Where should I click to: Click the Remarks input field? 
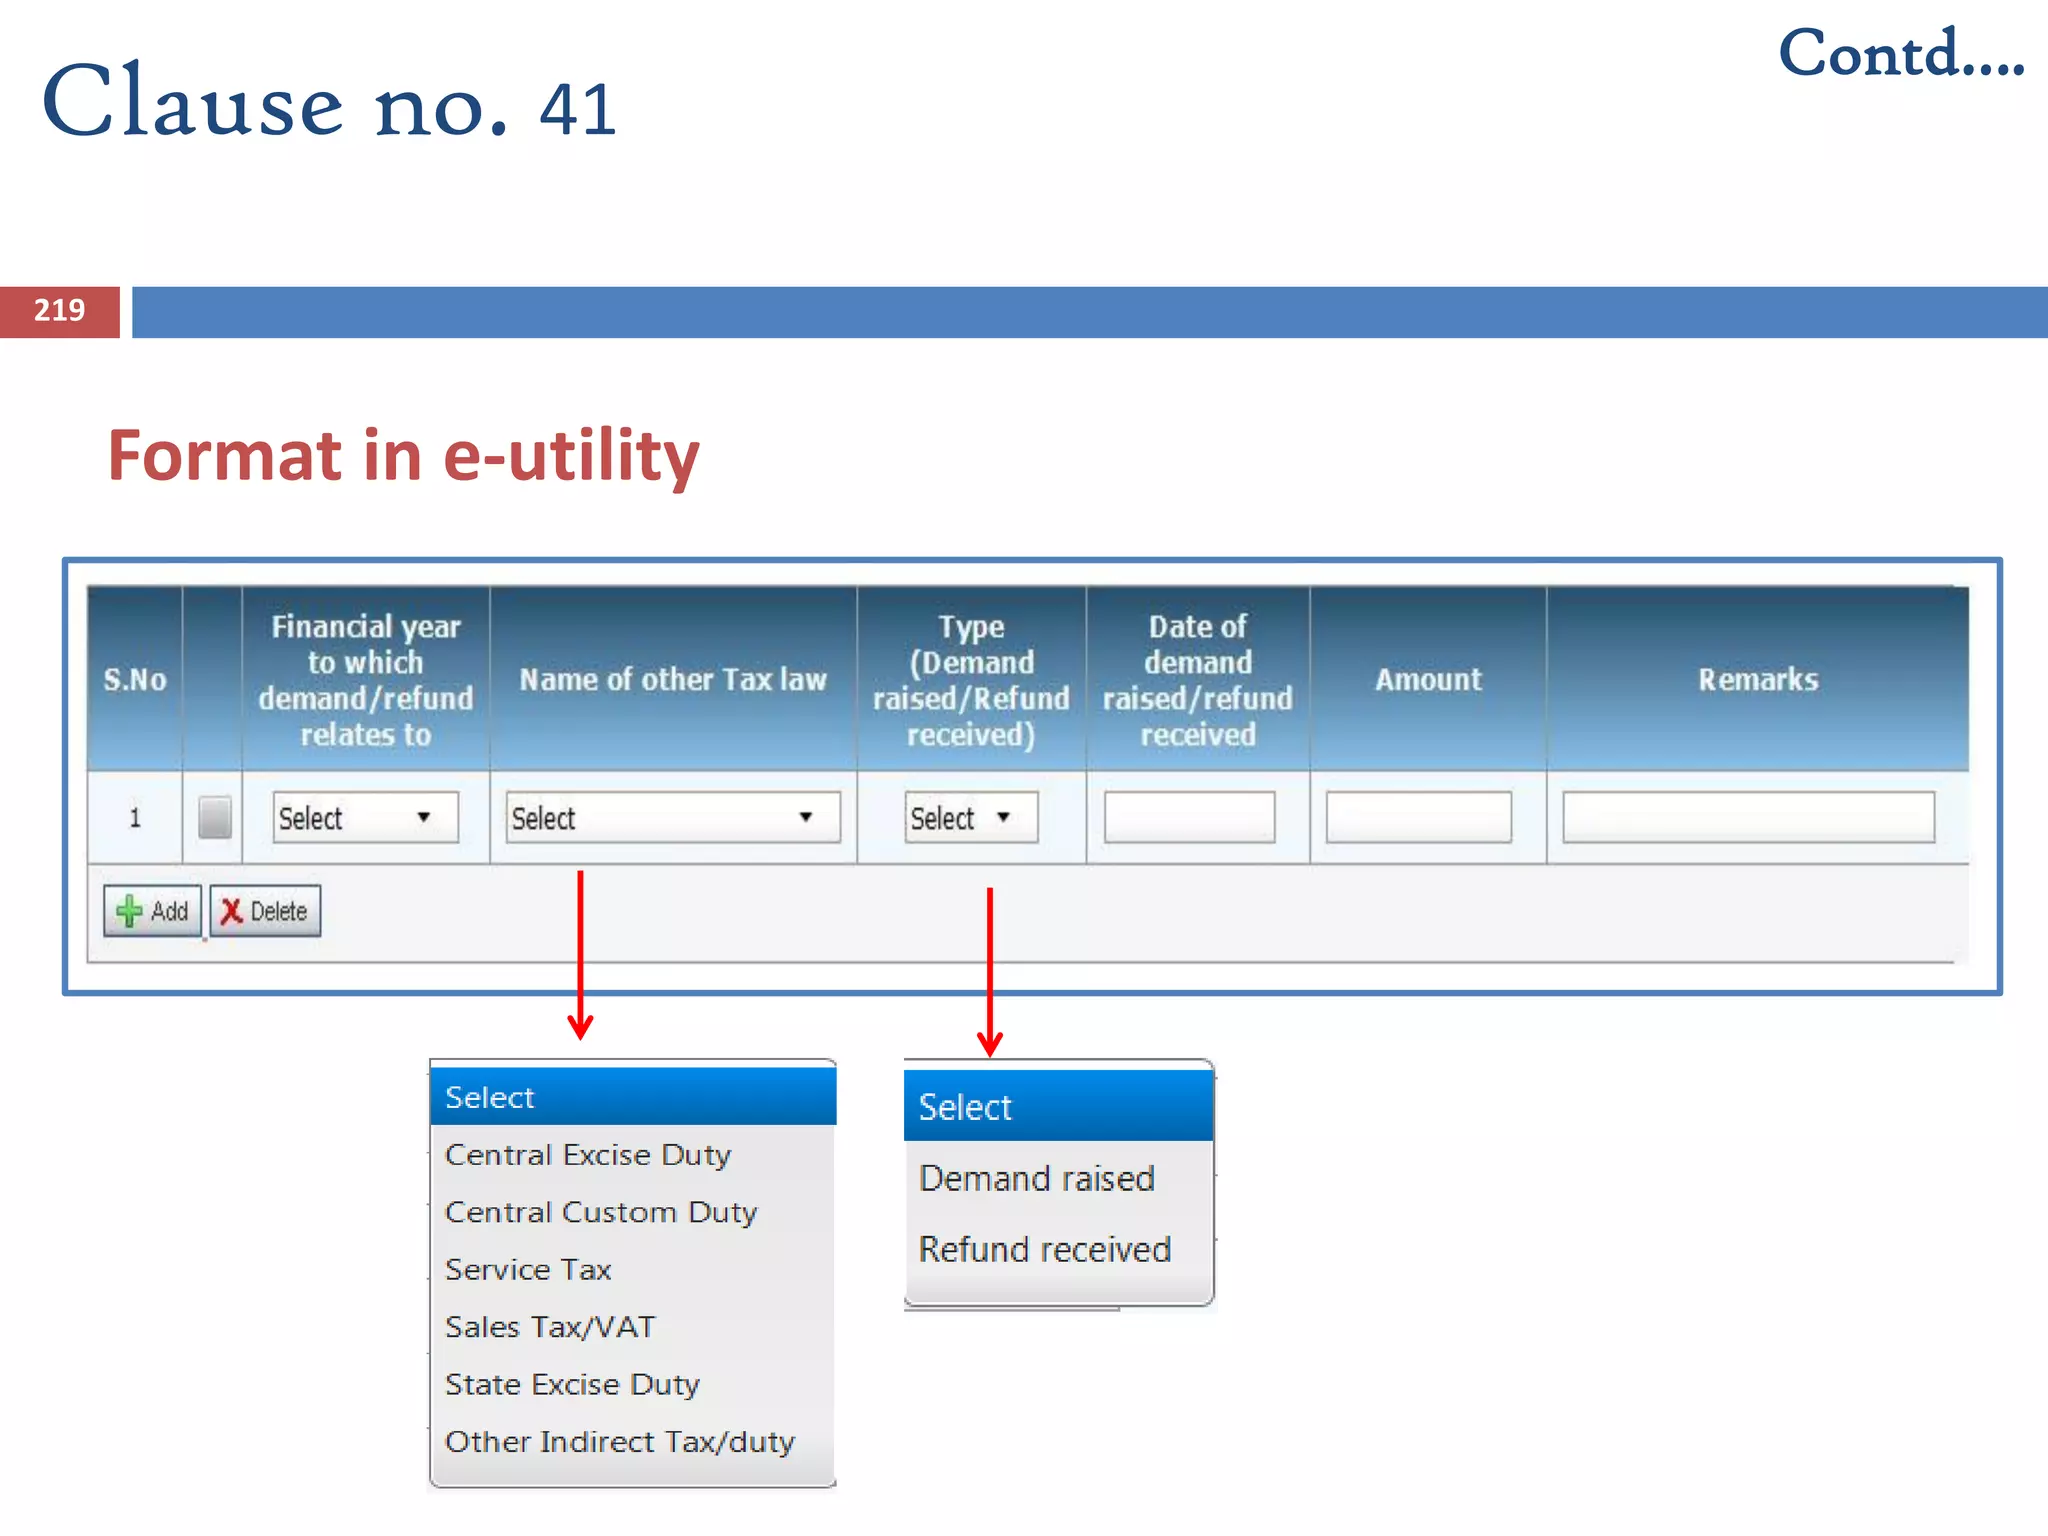[x=1748, y=817]
